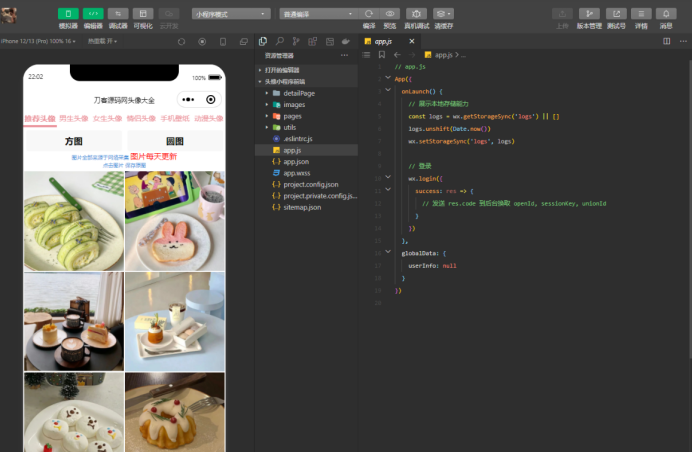Viewport: 692px width, 453px height.
Task: Open the app.json file
Action: pos(306,162)
